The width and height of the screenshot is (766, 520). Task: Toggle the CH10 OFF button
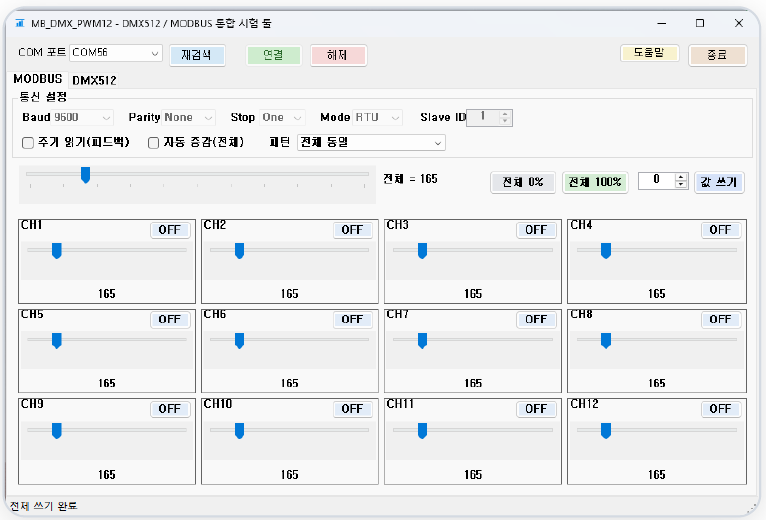tap(353, 409)
